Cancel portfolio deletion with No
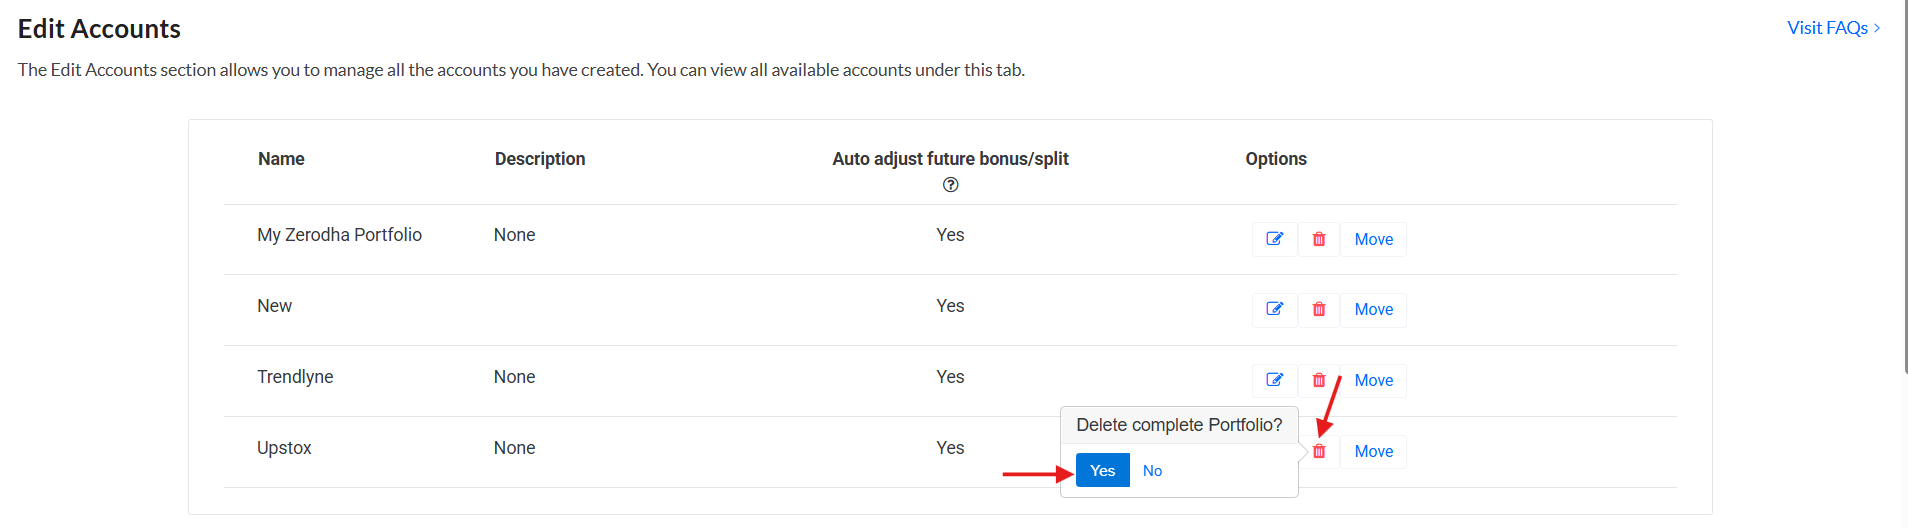The width and height of the screenshot is (1908, 528). [1152, 470]
